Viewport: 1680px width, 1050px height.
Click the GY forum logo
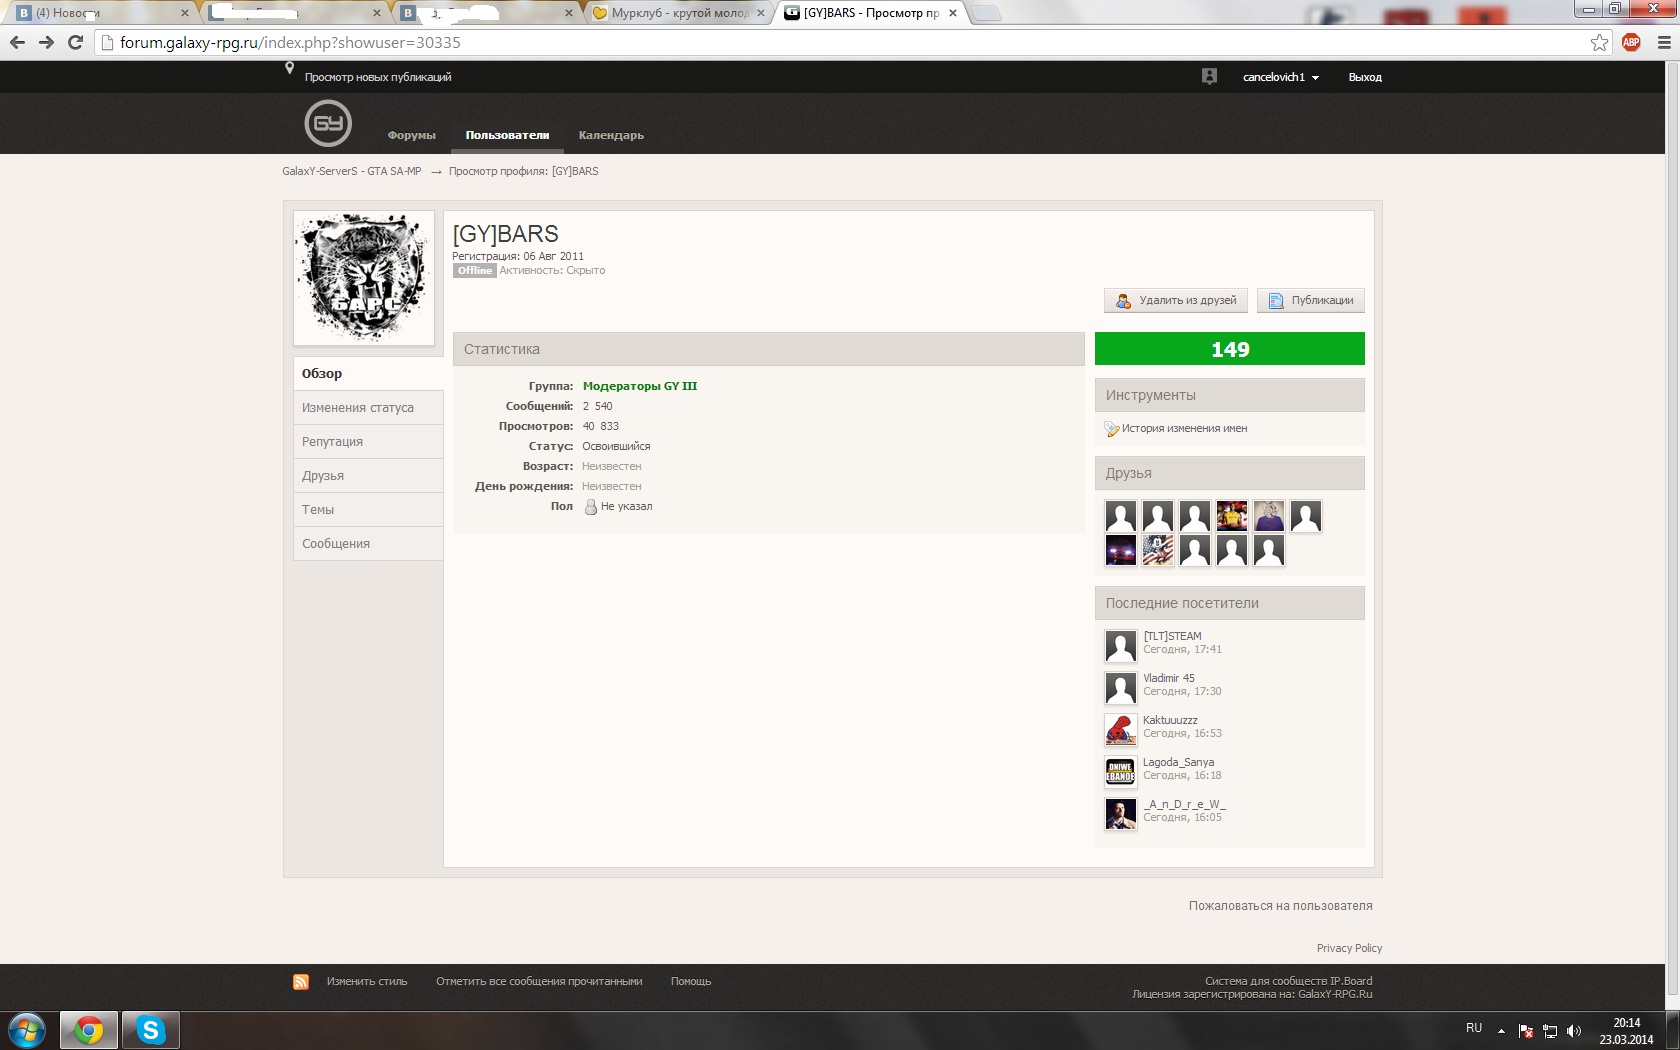(x=328, y=124)
